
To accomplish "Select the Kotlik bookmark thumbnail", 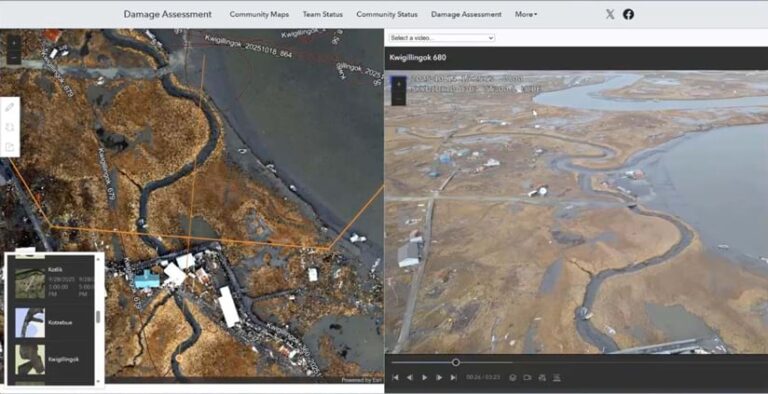I will click(29, 283).
